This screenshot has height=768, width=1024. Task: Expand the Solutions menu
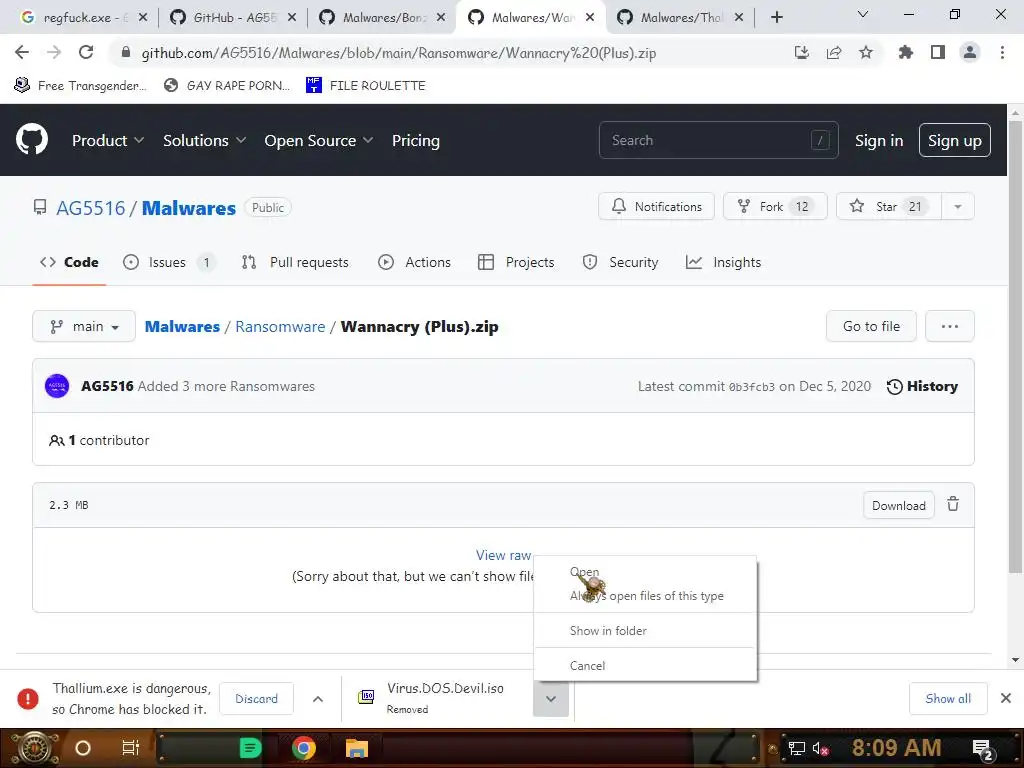pos(204,140)
